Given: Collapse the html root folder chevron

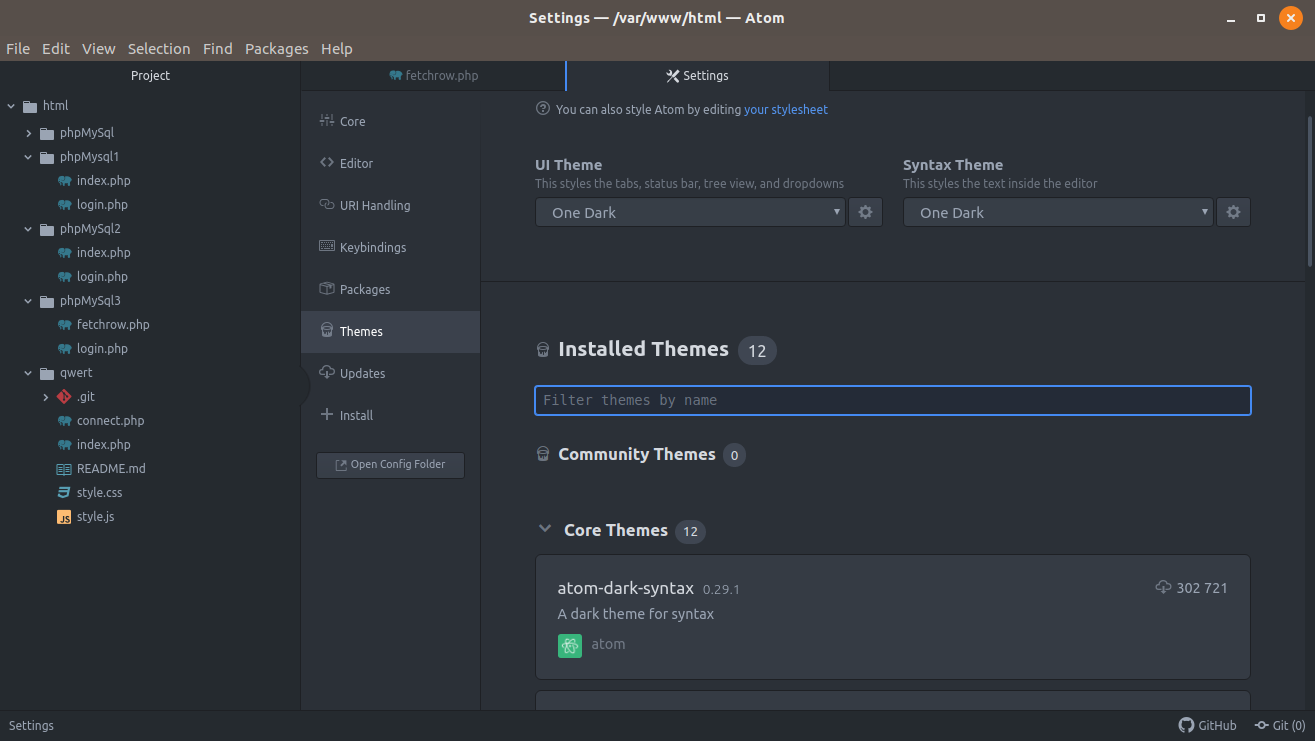Looking at the screenshot, I should pos(11,106).
